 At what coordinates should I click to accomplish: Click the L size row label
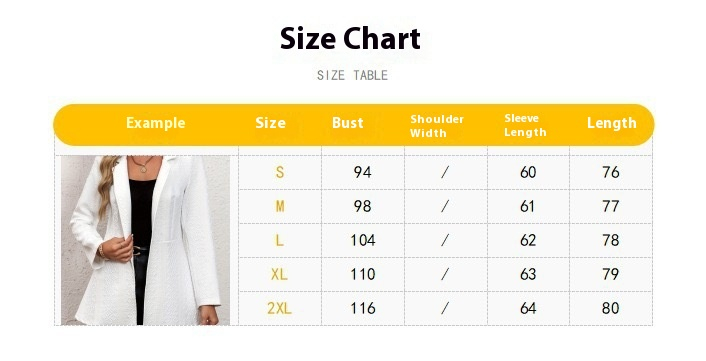coord(280,240)
